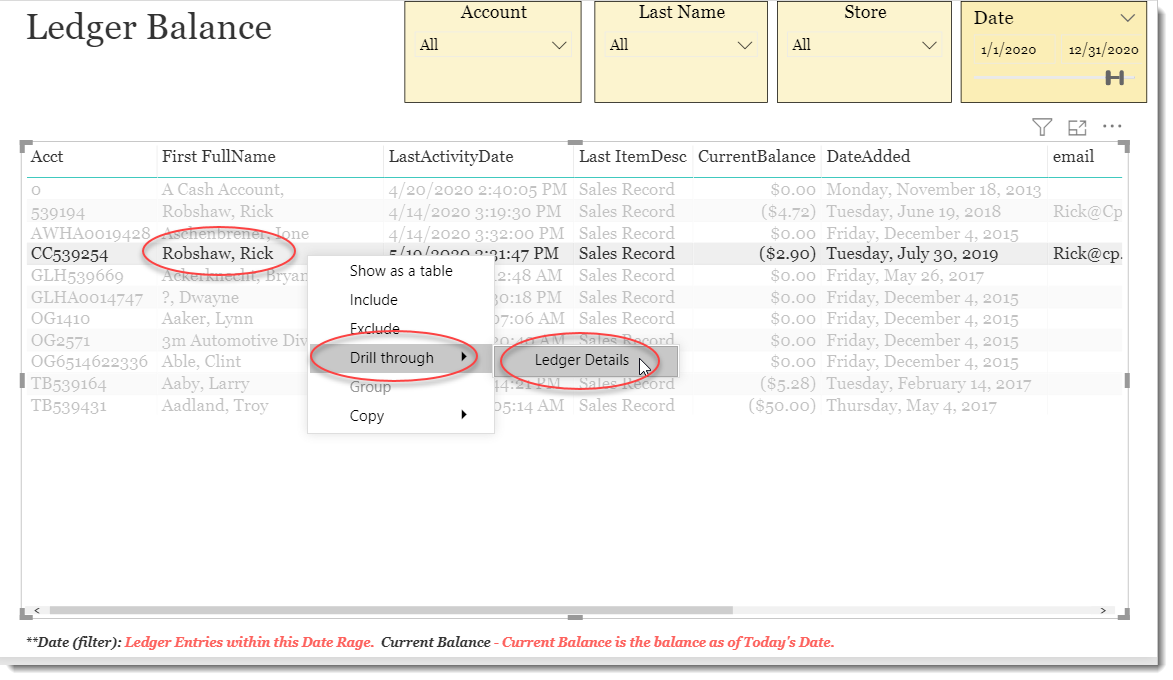The height and width of the screenshot is (680, 1173).
Task: Click the Date range slider handle
Action: pyautogui.click(x=1113, y=76)
